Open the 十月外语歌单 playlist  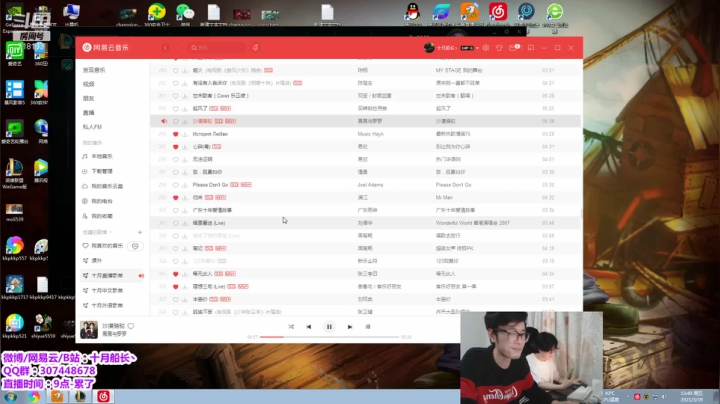click(x=107, y=305)
